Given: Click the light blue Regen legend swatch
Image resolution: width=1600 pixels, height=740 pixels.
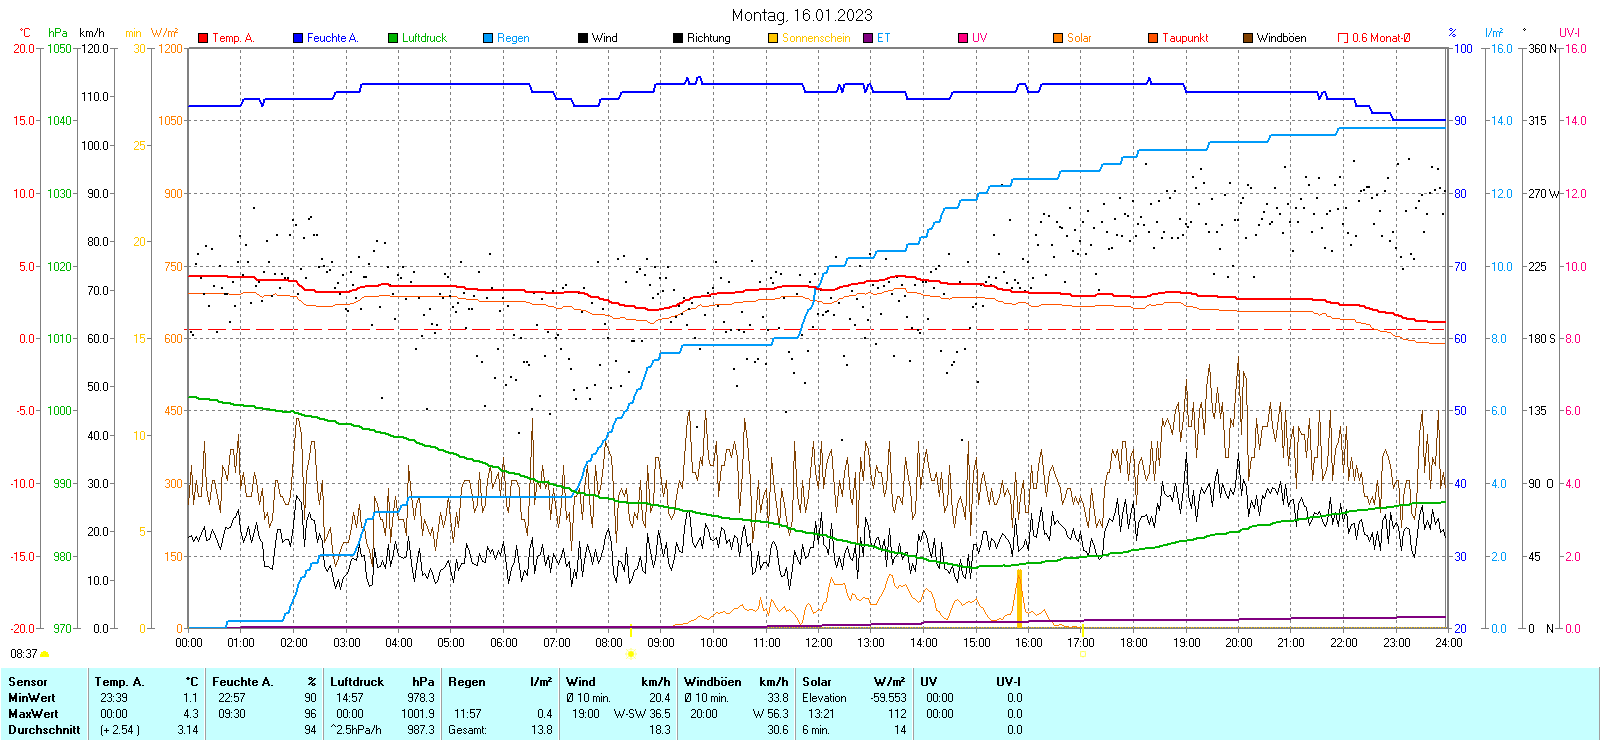Looking at the screenshot, I should click(x=488, y=38).
